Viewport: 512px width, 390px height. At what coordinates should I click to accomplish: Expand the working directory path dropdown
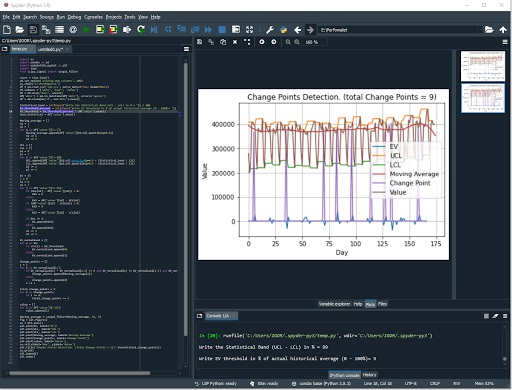(480, 30)
